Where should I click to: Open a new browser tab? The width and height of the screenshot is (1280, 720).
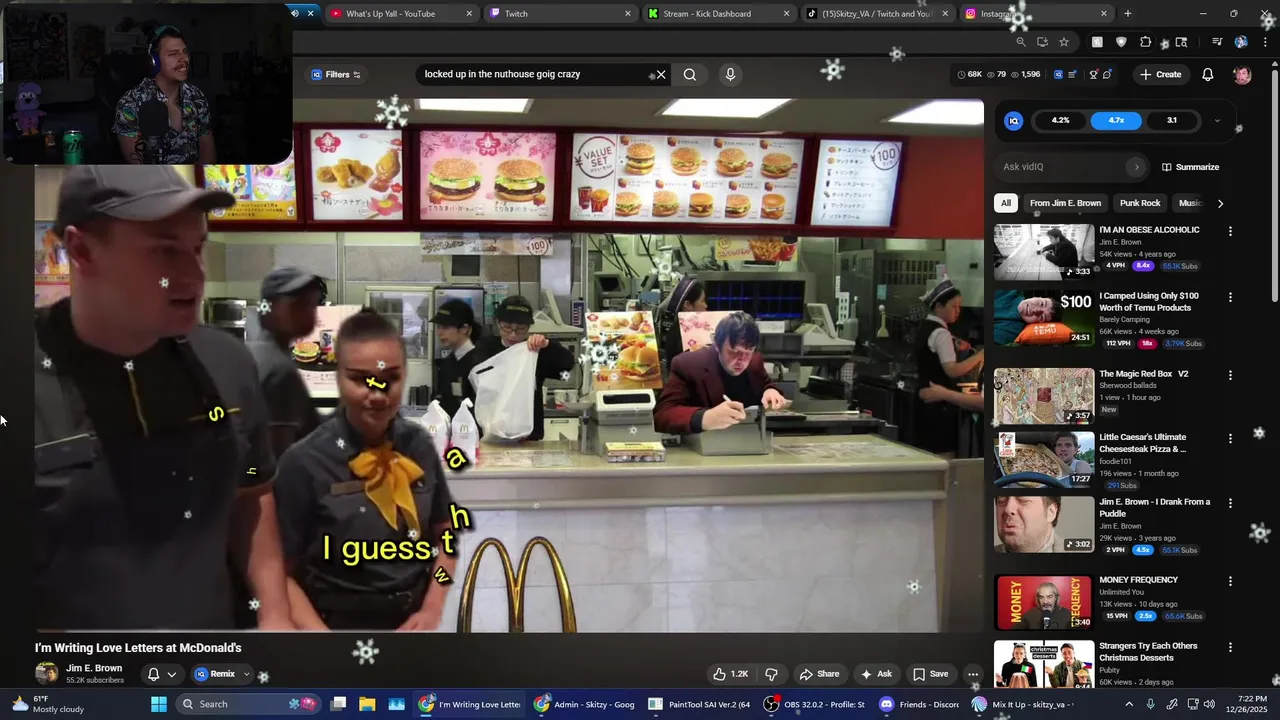tap(1127, 14)
